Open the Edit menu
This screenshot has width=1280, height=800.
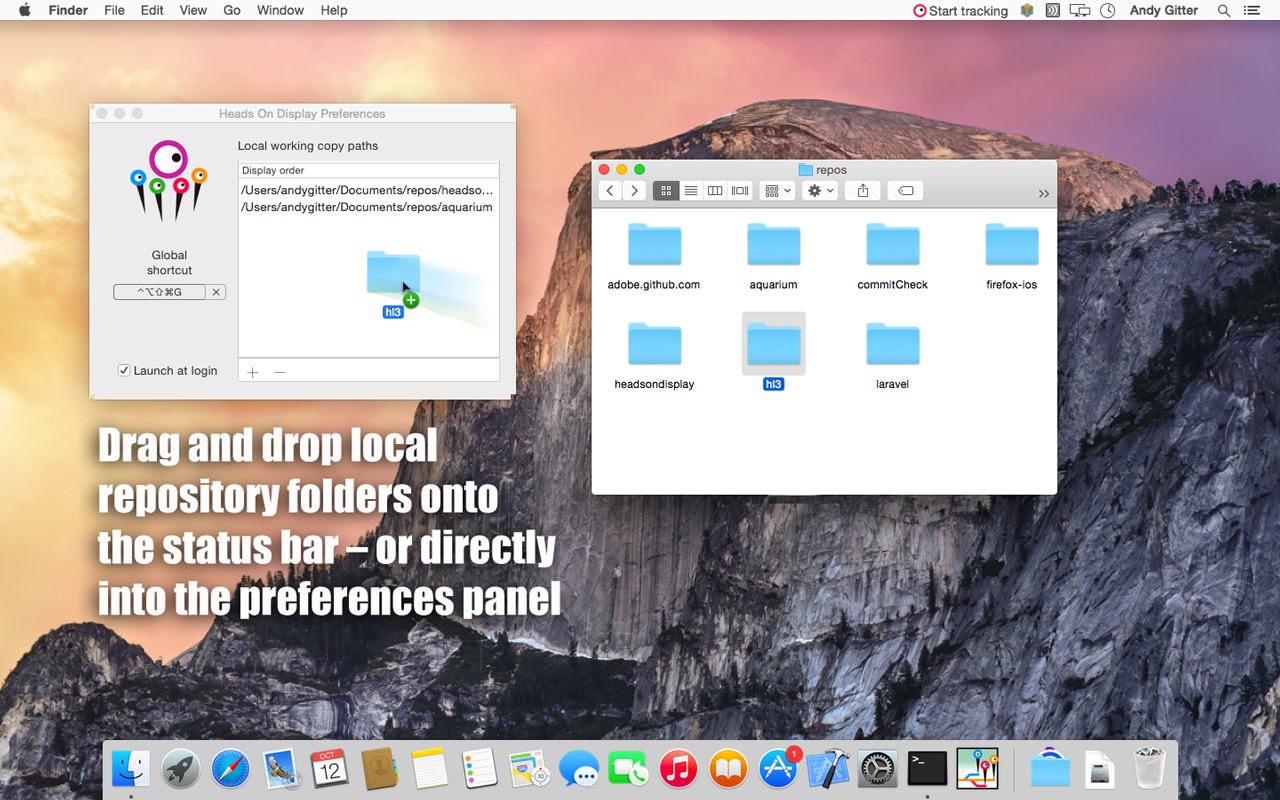[152, 10]
